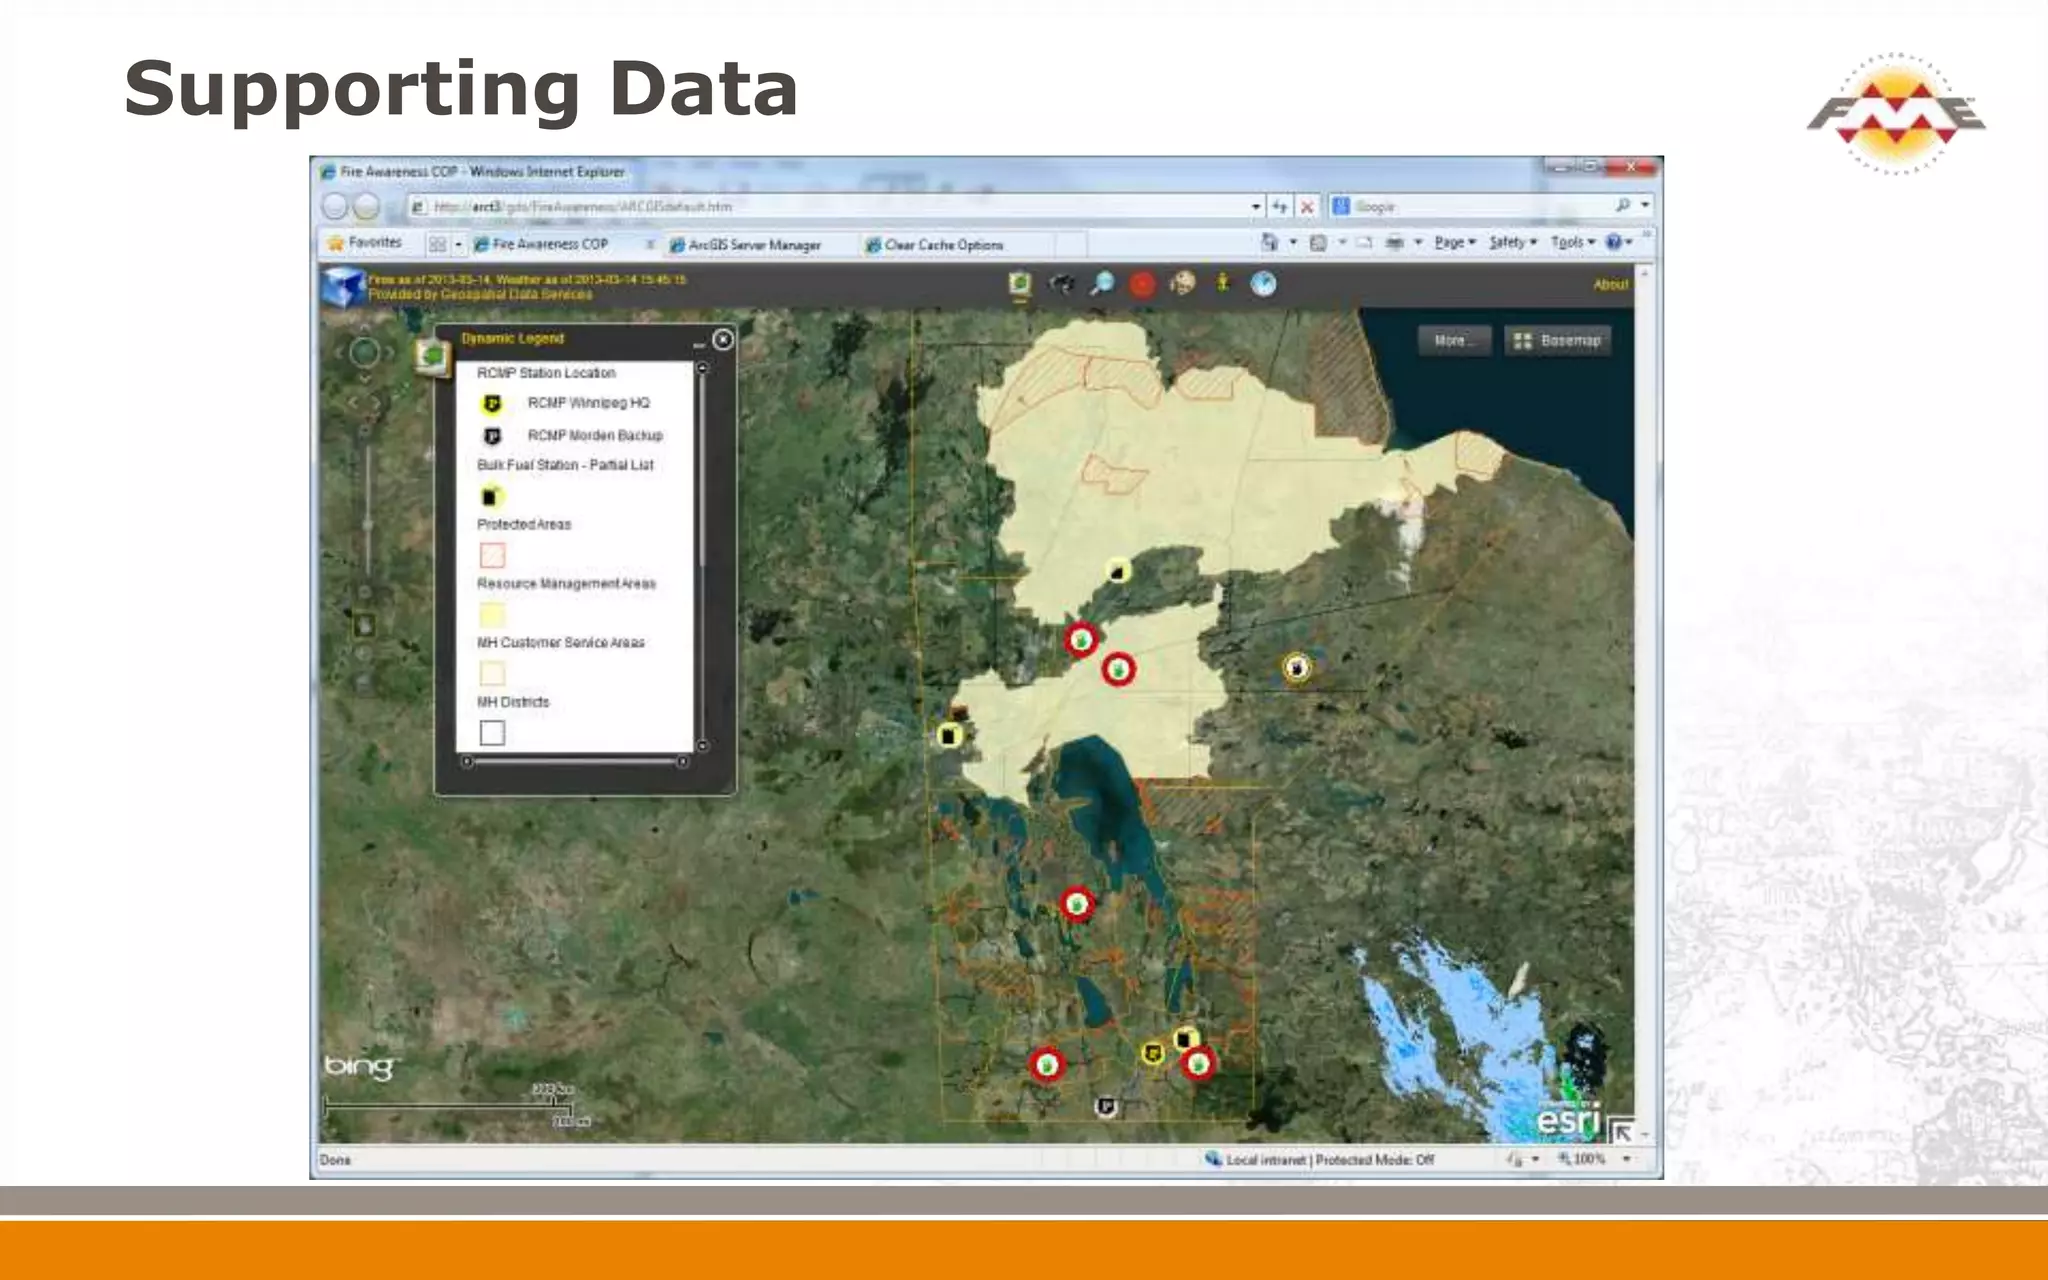Click the yellow person icon
This screenshot has height=1280, width=2048.
click(1222, 284)
